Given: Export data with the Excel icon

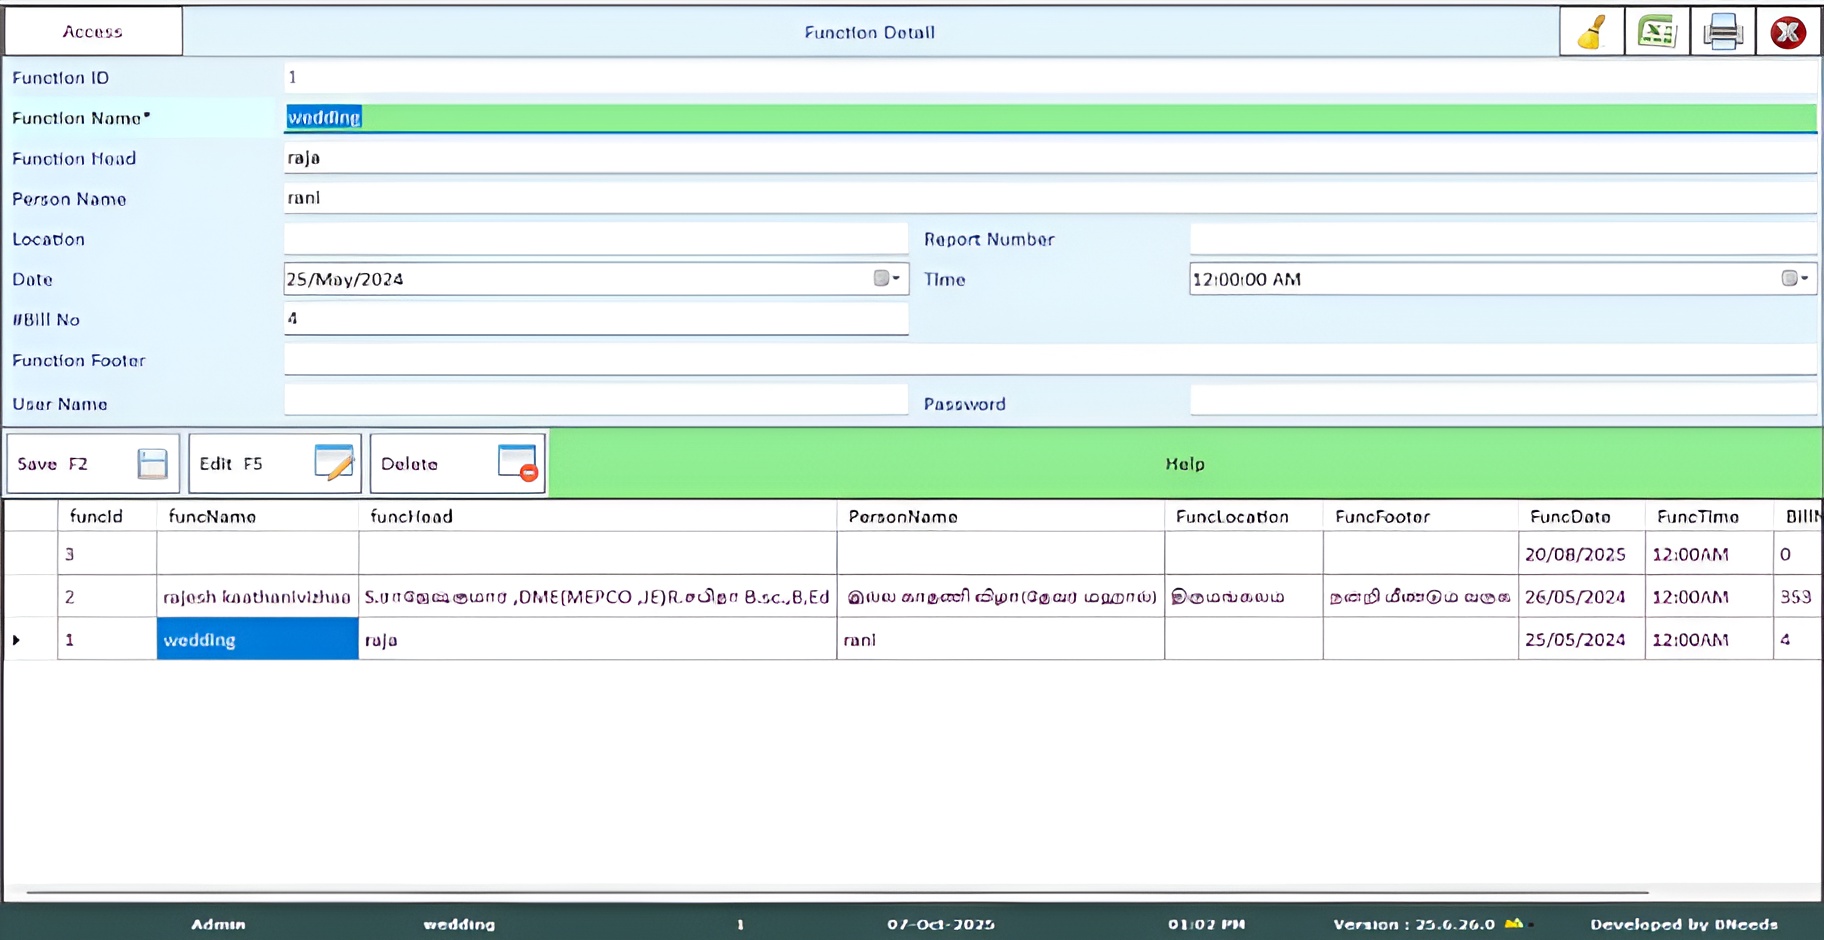Looking at the screenshot, I should (x=1657, y=32).
